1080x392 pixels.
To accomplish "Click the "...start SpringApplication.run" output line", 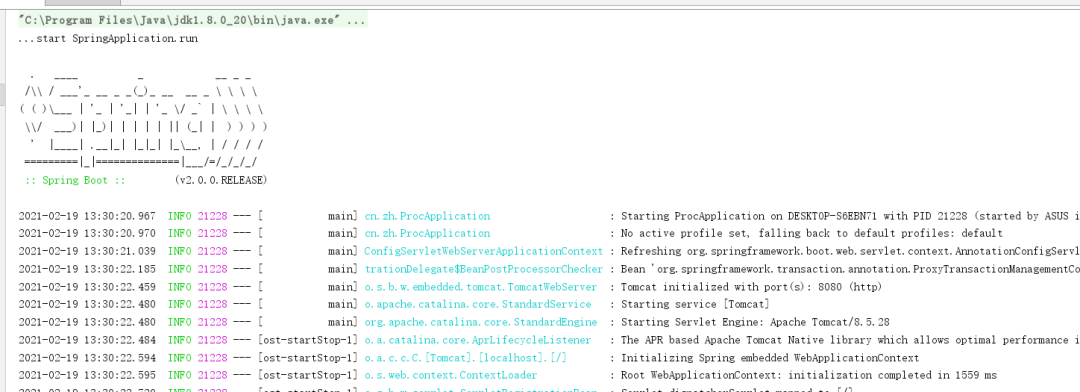I will [x=108, y=39].
